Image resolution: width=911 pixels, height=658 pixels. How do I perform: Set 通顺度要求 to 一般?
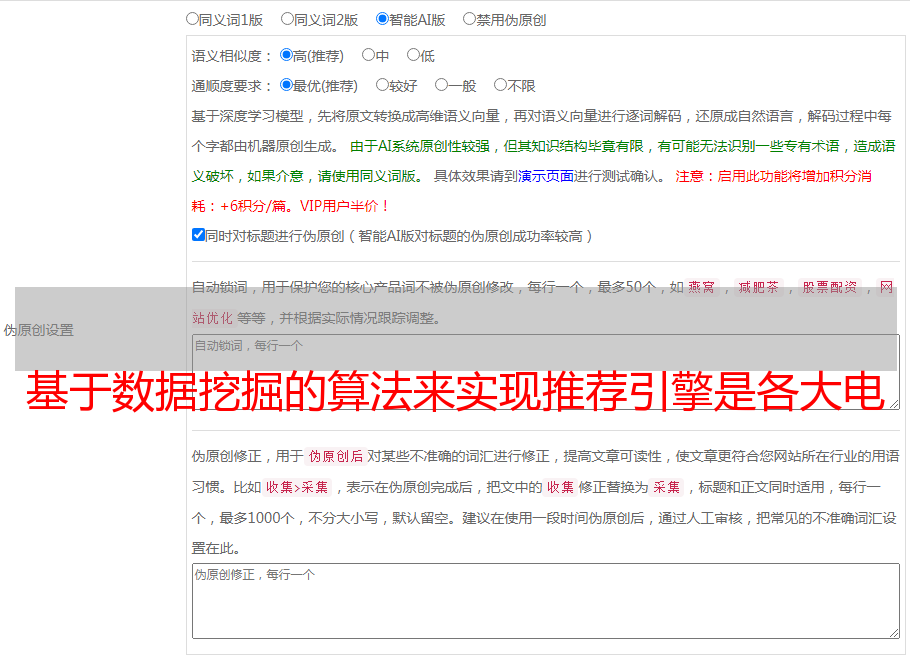(x=442, y=85)
